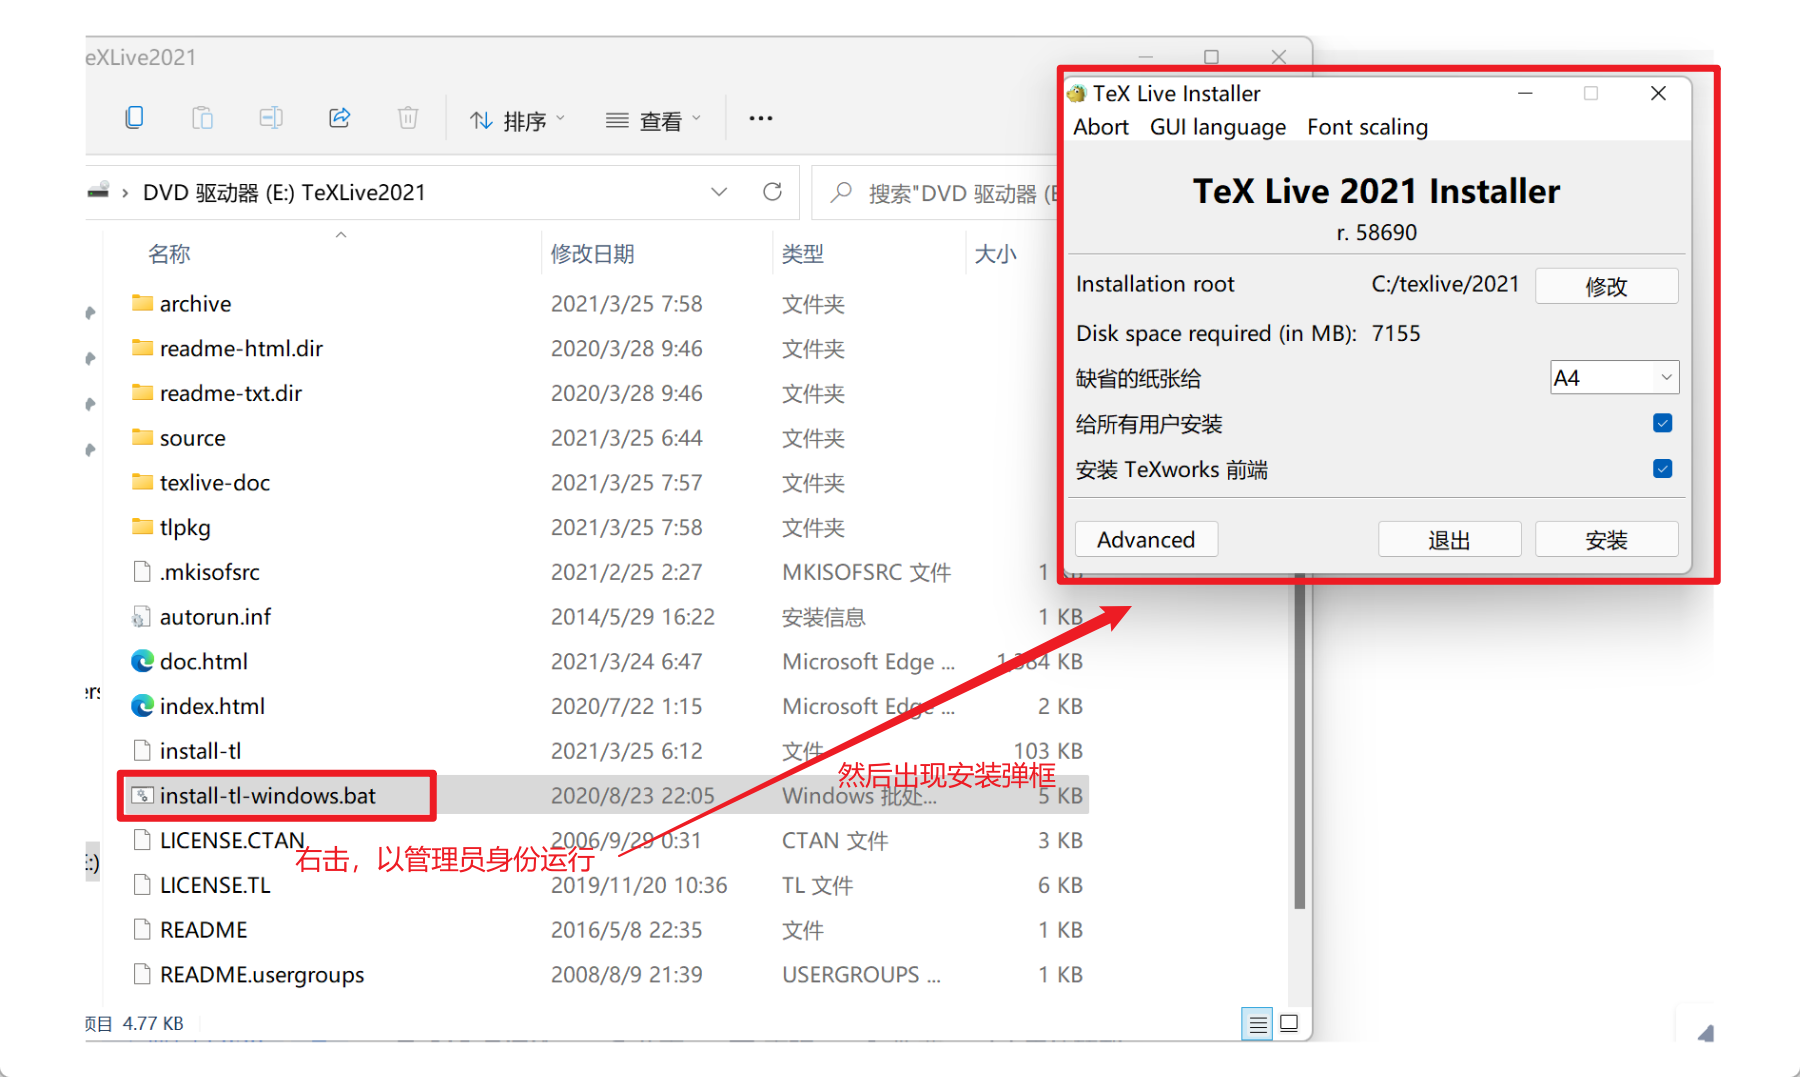The height and width of the screenshot is (1077, 1800).
Task: Click the delete trash icon in toolbar
Action: coord(408,118)
